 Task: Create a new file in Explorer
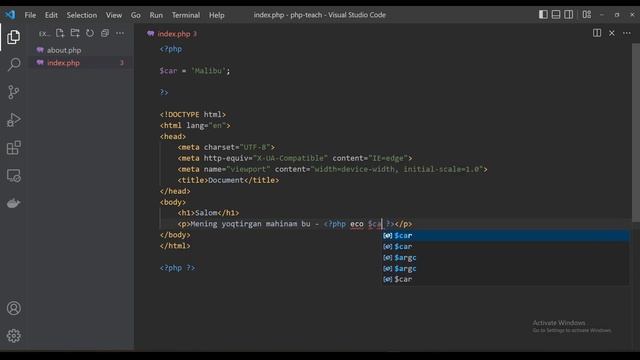click(60, 33)
